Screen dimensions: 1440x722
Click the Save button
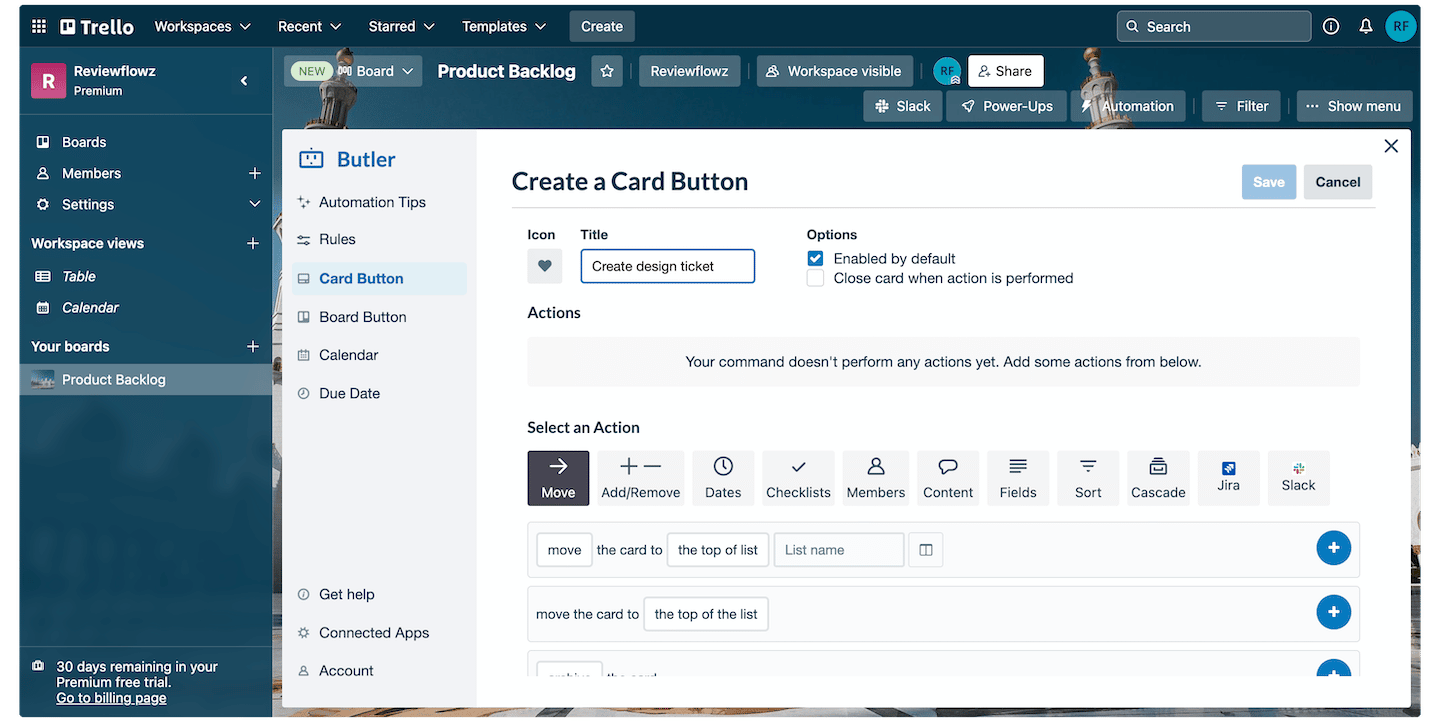(x=1269, y=182)
